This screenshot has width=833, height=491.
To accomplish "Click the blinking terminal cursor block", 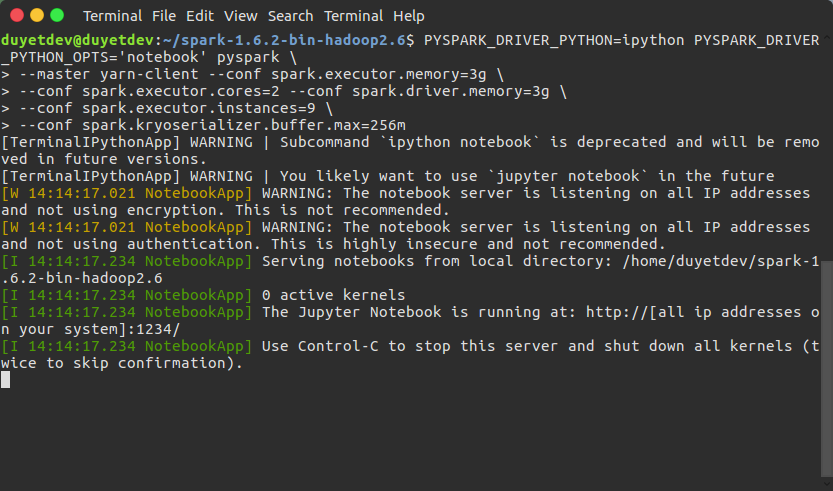I will (5, 379).
